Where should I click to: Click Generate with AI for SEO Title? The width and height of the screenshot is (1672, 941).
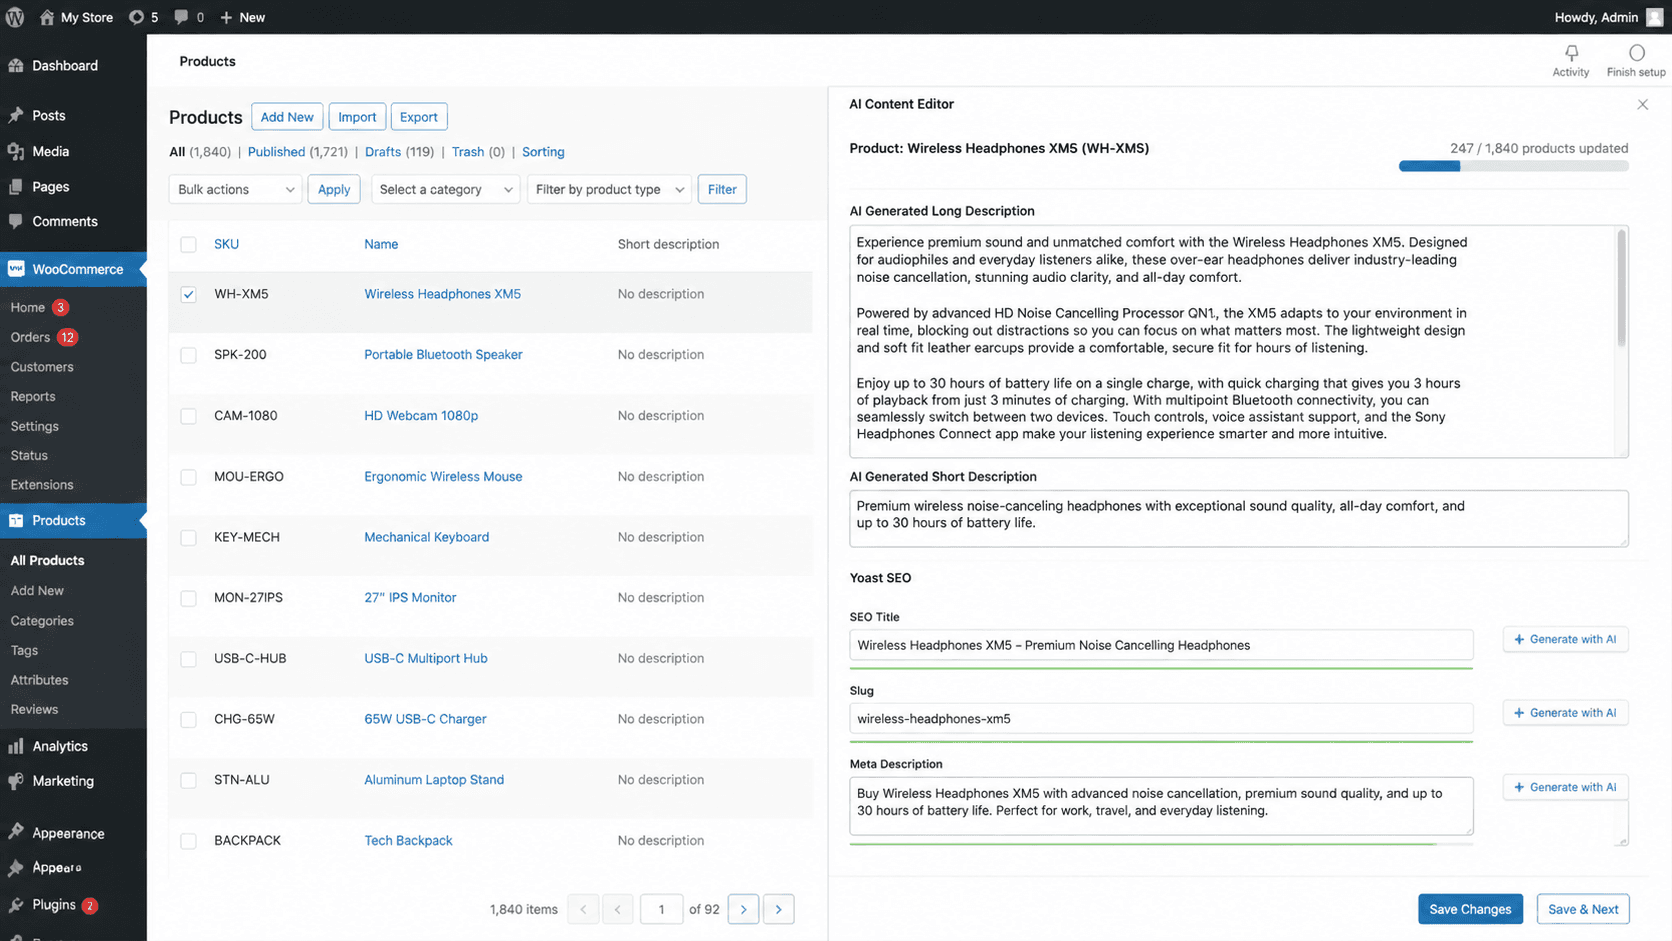[1565, 639]
